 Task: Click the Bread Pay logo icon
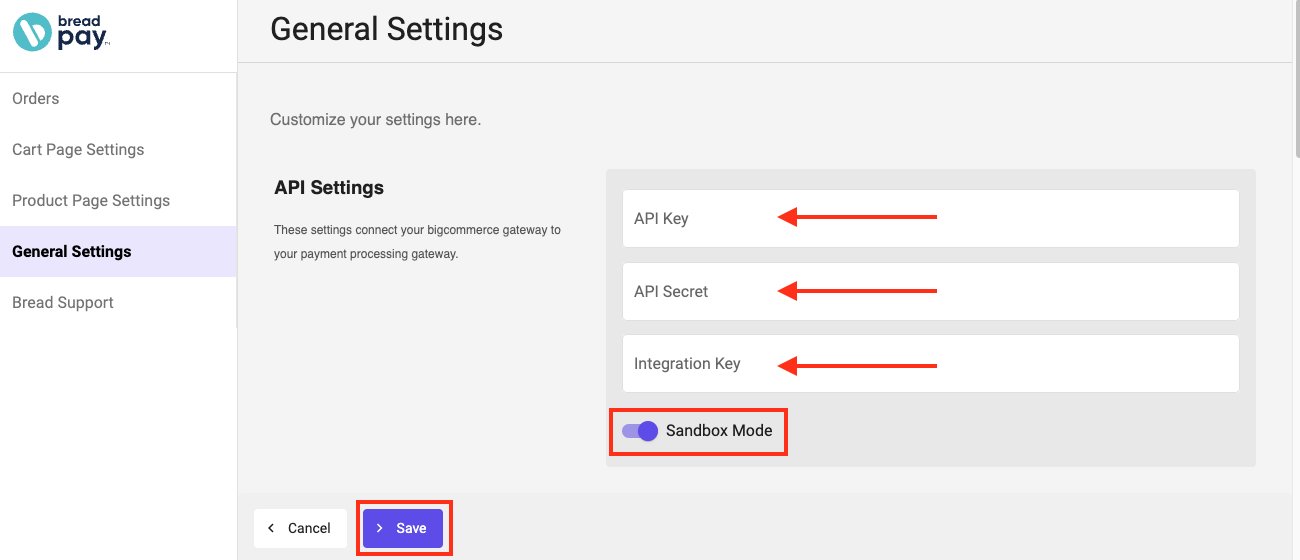tap(32, 32)
